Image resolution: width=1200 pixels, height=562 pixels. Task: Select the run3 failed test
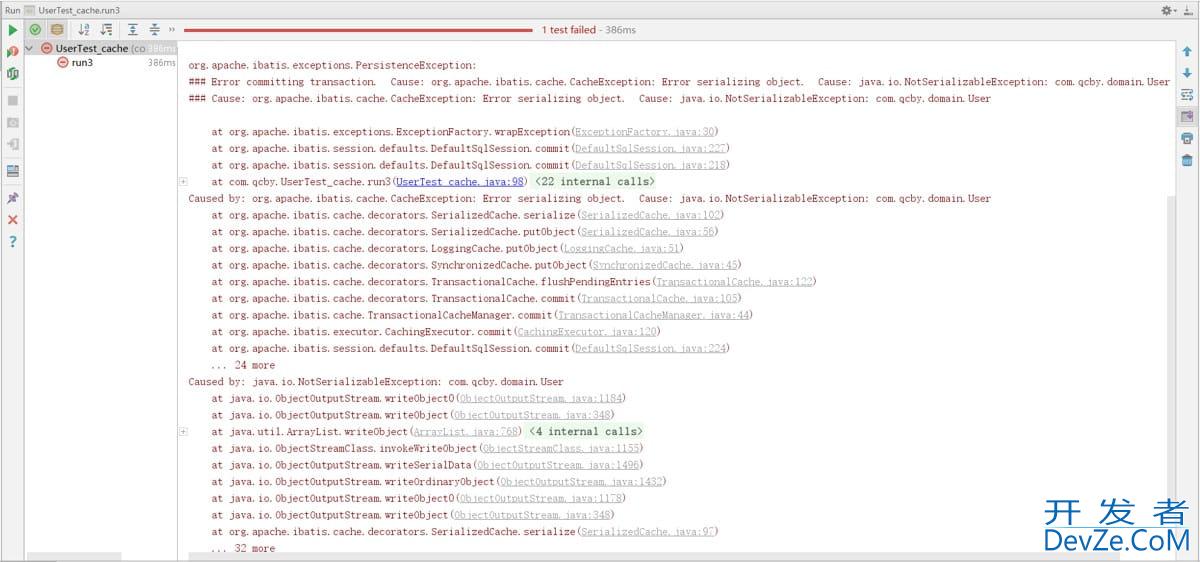pos(81,62)
